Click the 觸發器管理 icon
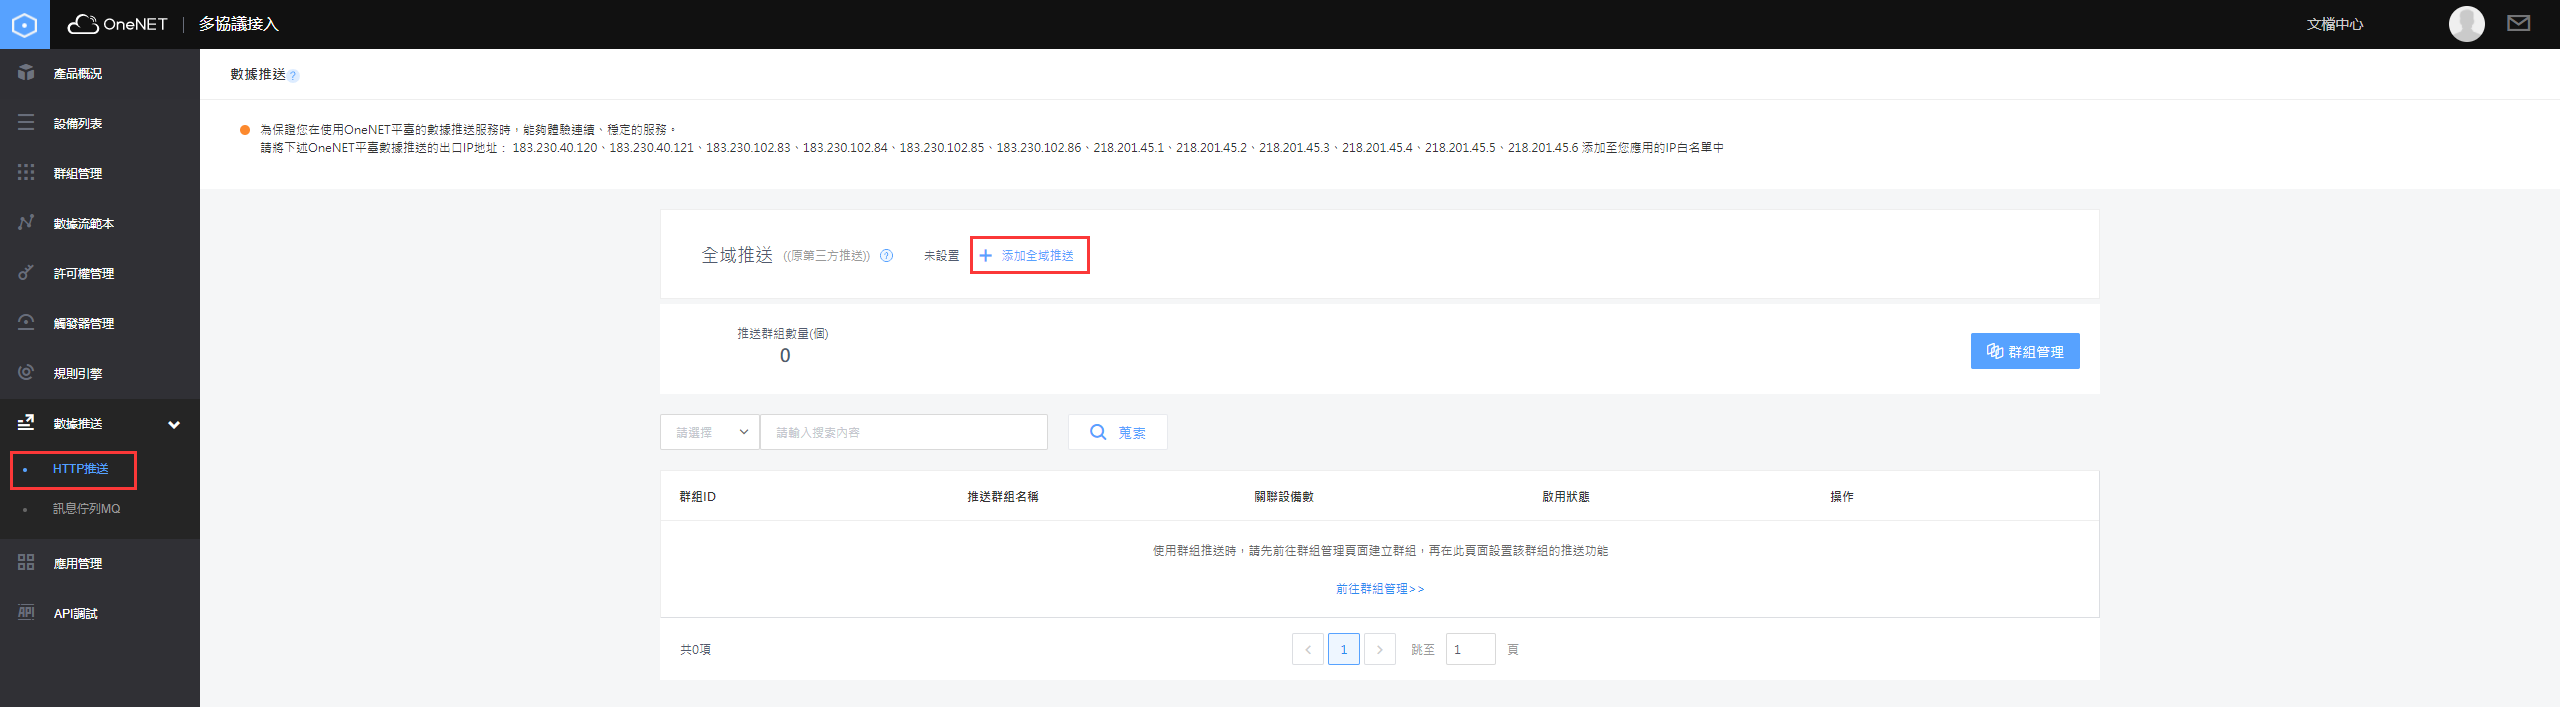The width and height of the screenshot is (2560, 707). [26, 322]
